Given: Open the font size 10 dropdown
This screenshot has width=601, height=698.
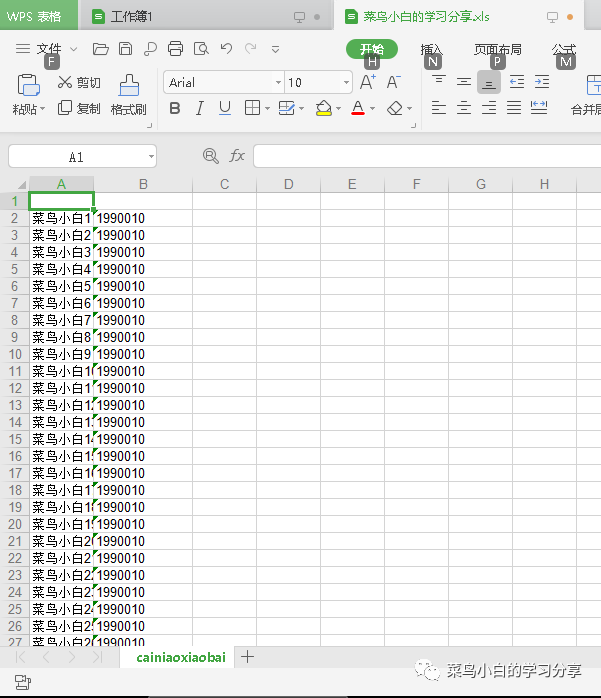Looking at the screenshot, I should tap(346, 82).
